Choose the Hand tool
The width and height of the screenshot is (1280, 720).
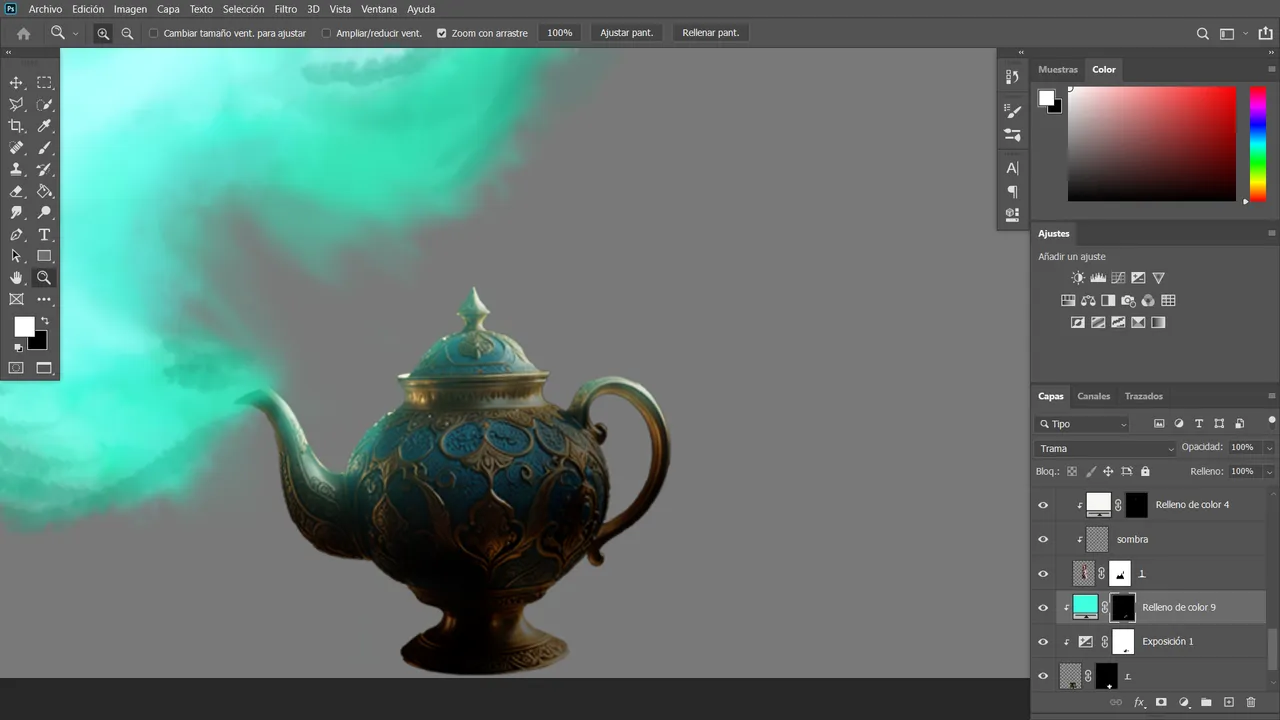16,278
